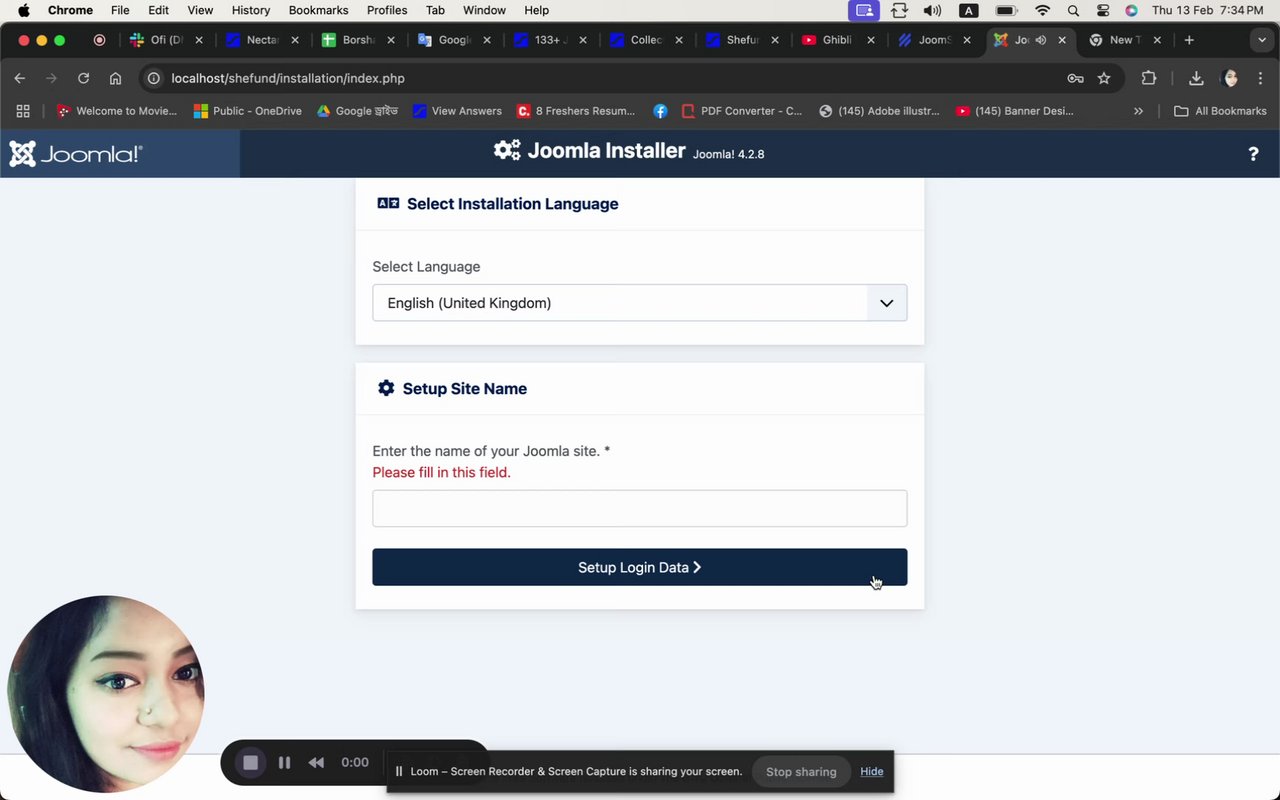Click the Setup Login Data button
This screenshot has height=800, width=1280.
[640, 567]
